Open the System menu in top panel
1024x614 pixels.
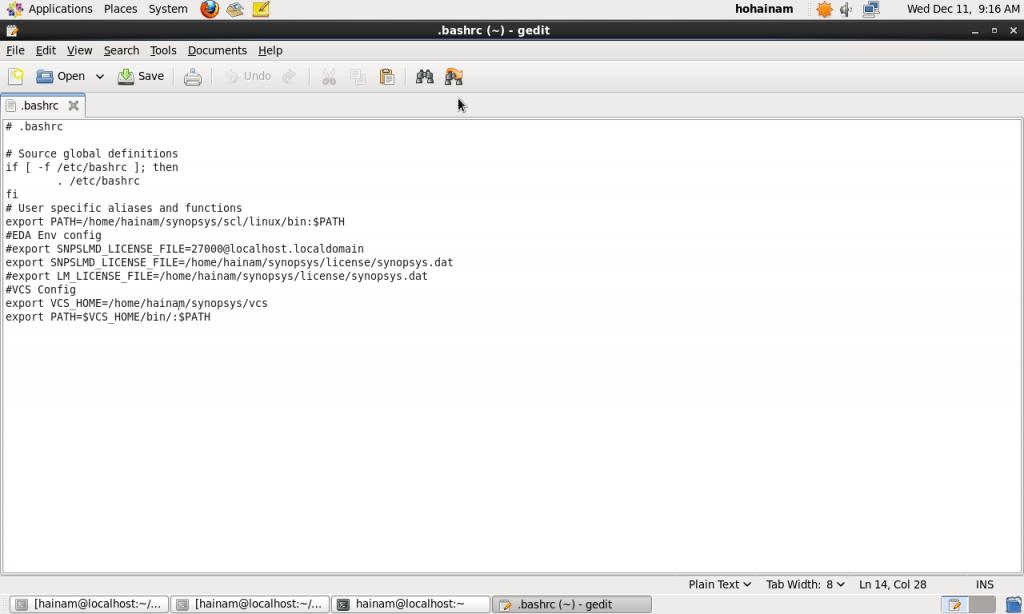tap(168, 9)
